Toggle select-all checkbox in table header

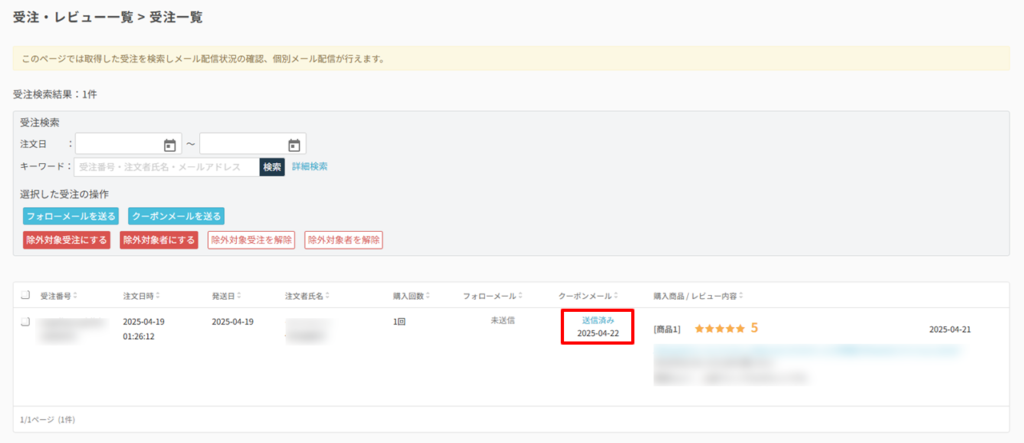point(25,295)
